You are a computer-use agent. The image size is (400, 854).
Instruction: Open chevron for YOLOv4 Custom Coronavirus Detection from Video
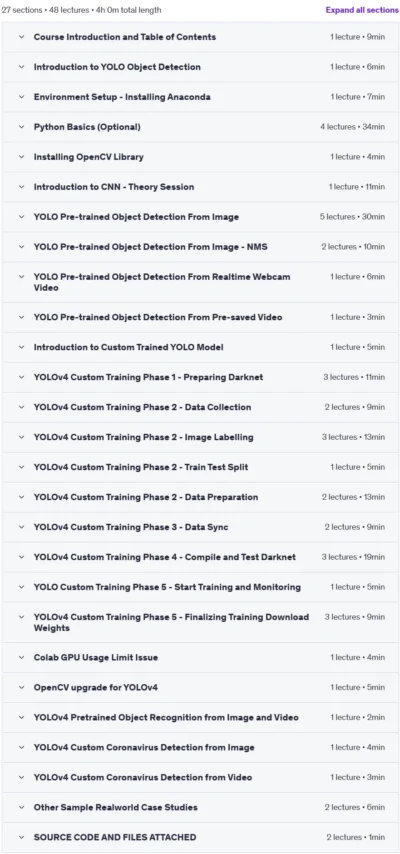(21, 777)
